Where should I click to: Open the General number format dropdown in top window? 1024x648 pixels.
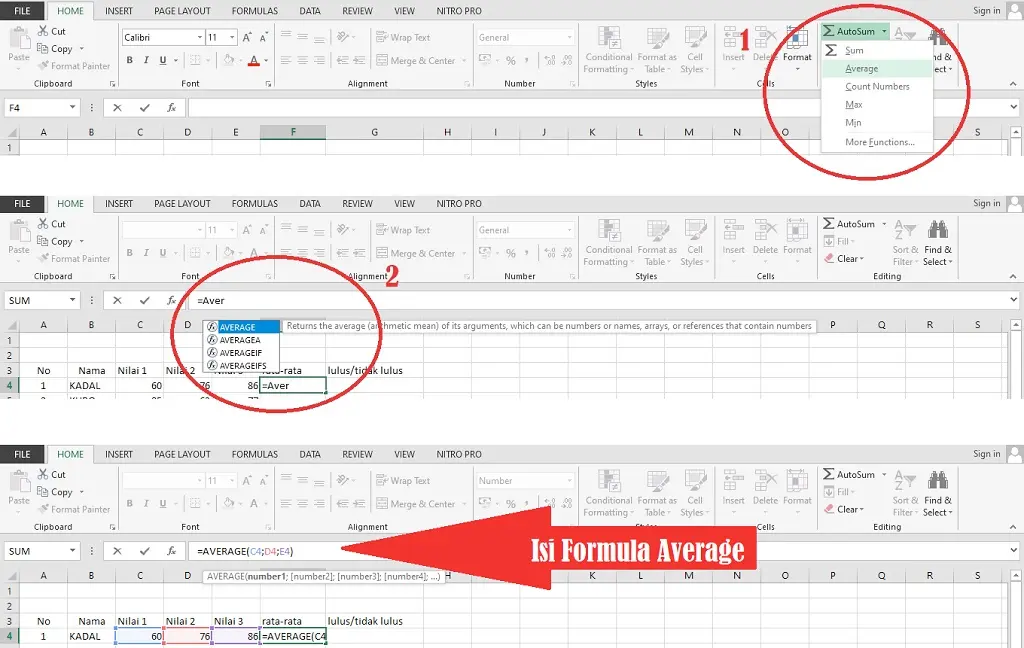pyautogui.click(x=569, y=37)
